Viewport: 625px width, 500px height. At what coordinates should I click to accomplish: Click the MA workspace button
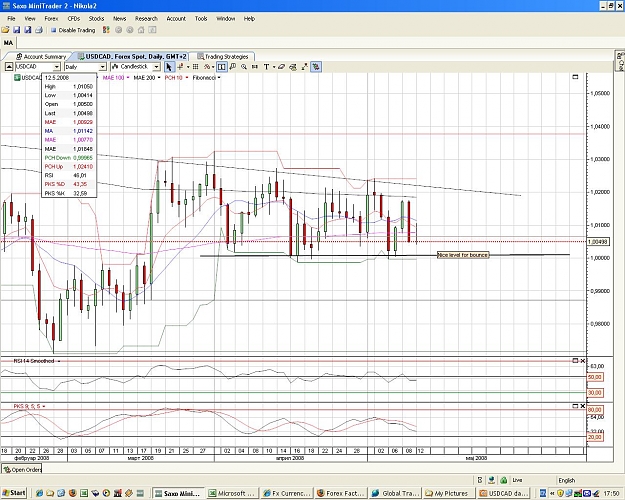click(x=8, y=43)
